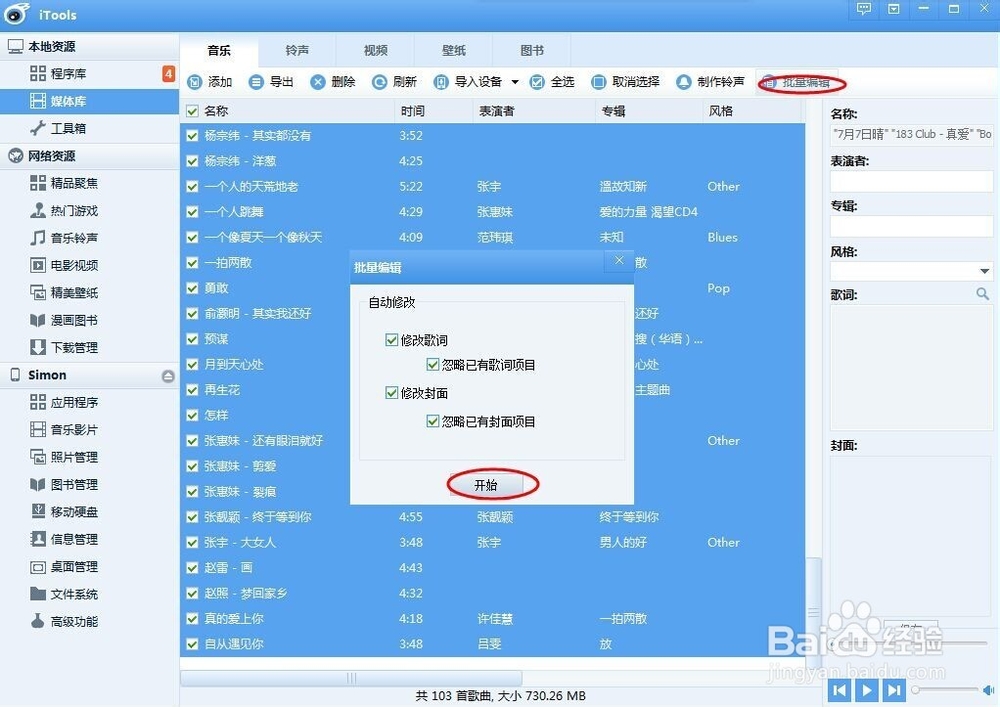Viewport: 1000px width, 707px height.
Task: Switch to the 壁纸 tab
Action: [x=454, y=50]
